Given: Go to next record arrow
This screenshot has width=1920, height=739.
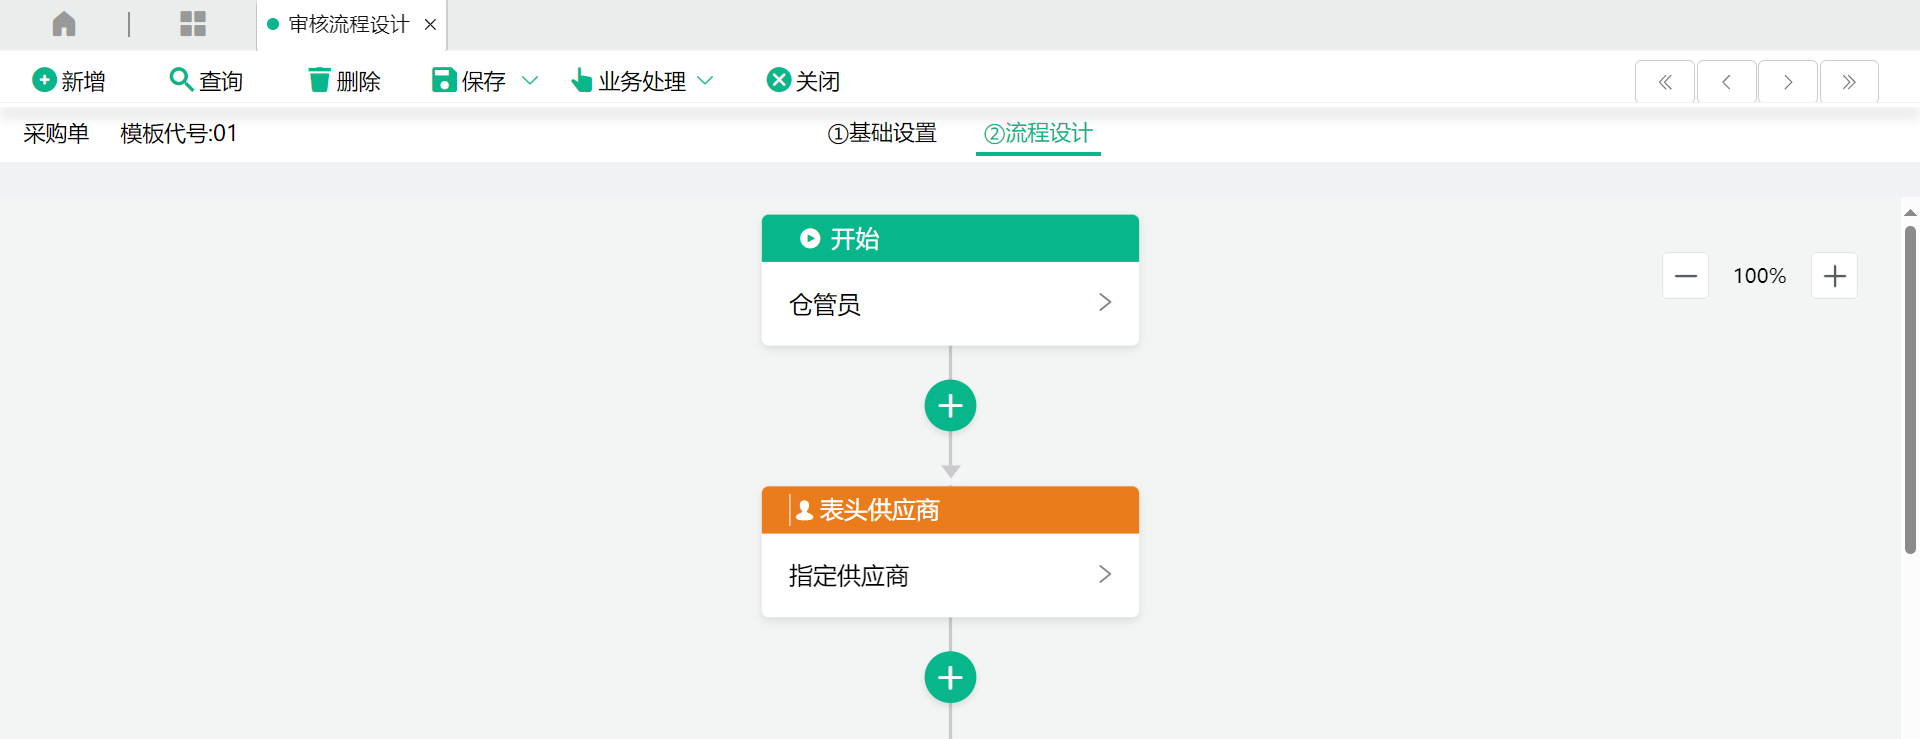Looking at the screenshot, I should 1788,82.
